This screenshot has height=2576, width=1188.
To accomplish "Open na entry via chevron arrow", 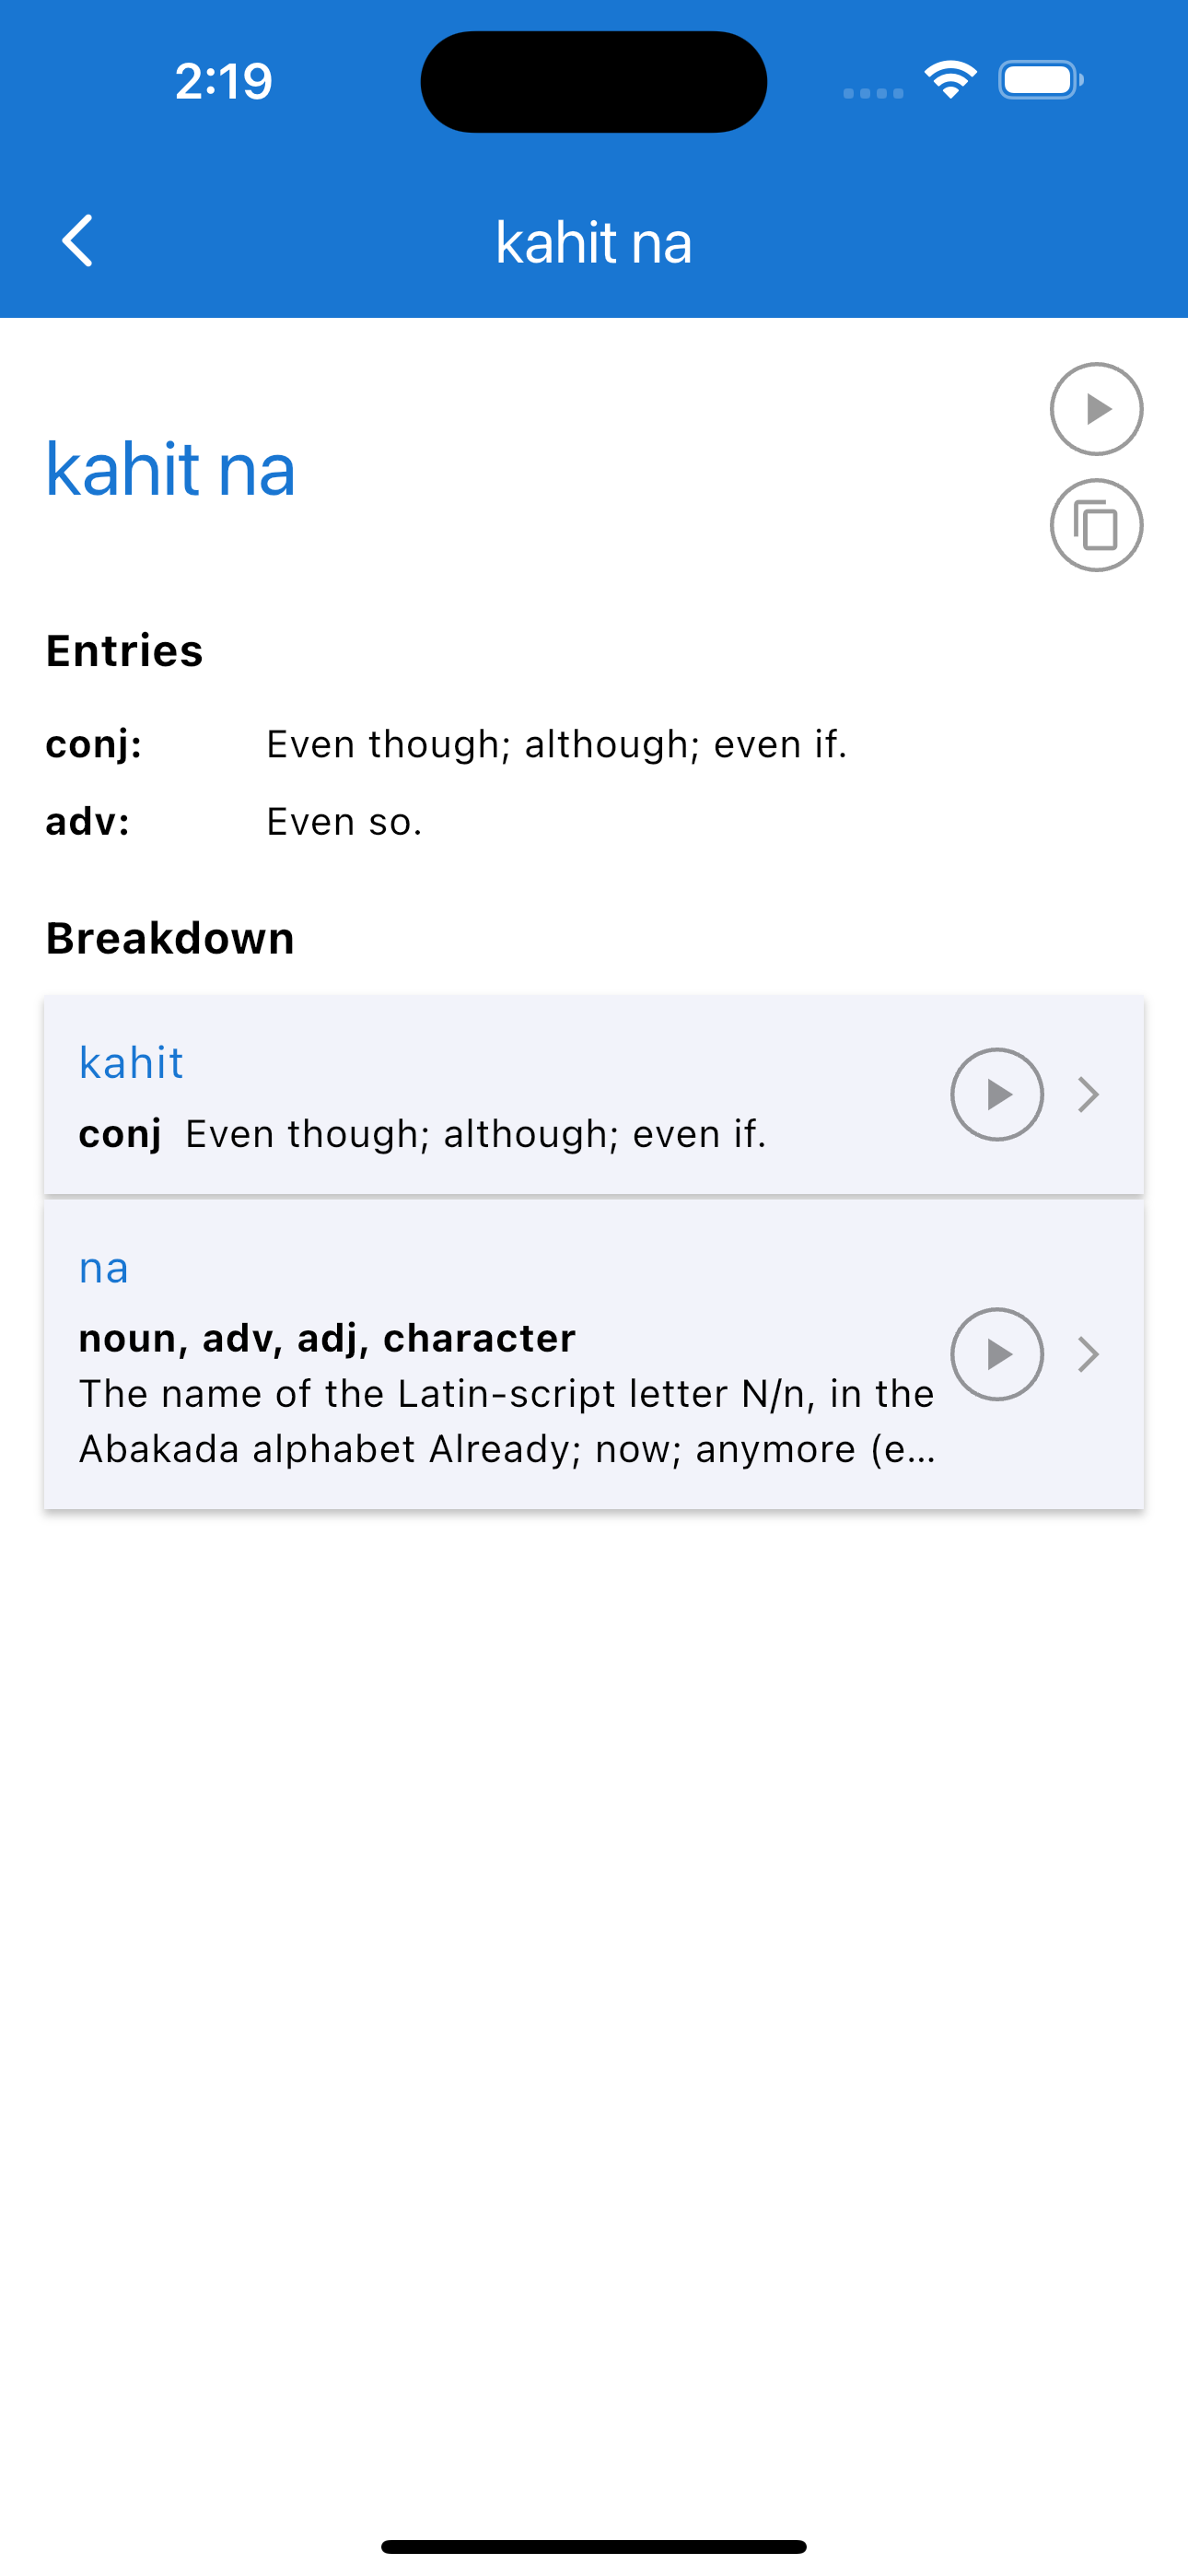I will click(1088, 1354).
